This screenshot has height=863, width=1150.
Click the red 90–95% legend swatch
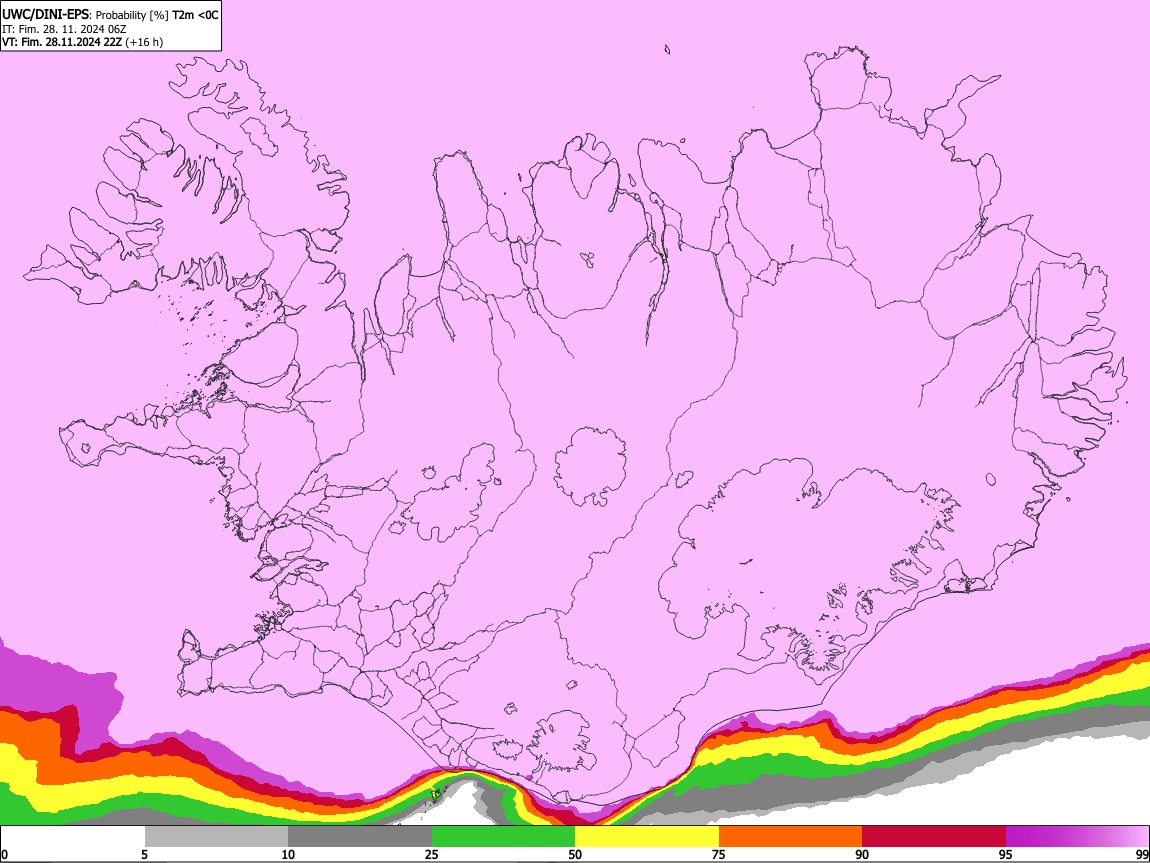(x=934, y=836)
